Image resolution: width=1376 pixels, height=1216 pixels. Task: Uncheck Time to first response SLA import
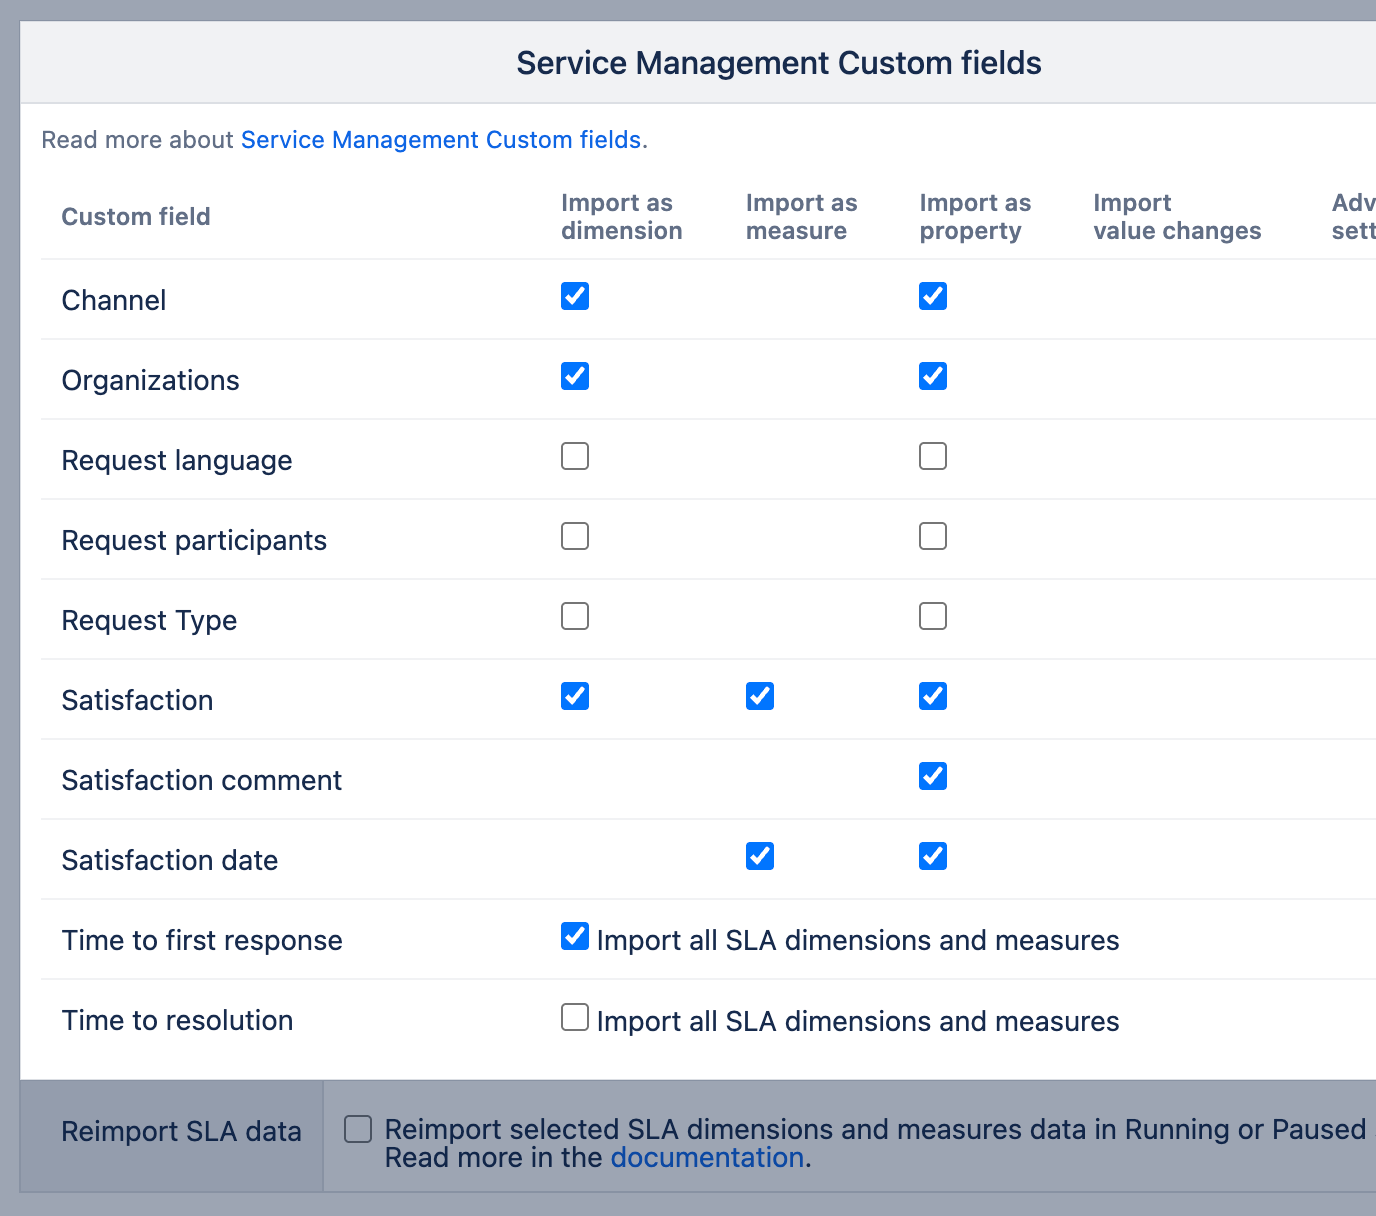click(x=575, y=937)
